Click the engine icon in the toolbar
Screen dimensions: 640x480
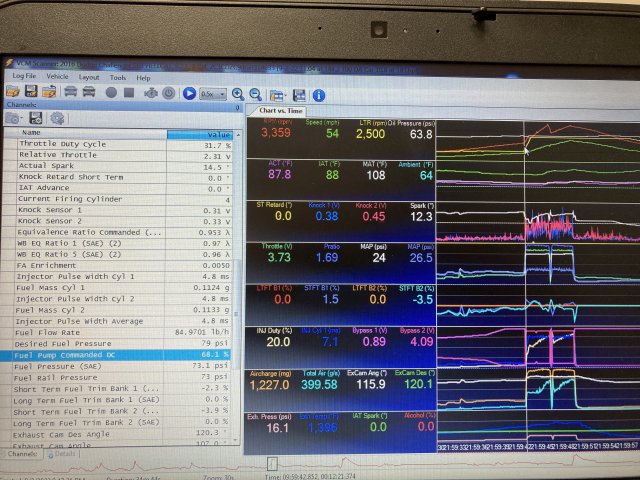click(x=149, y=92)
